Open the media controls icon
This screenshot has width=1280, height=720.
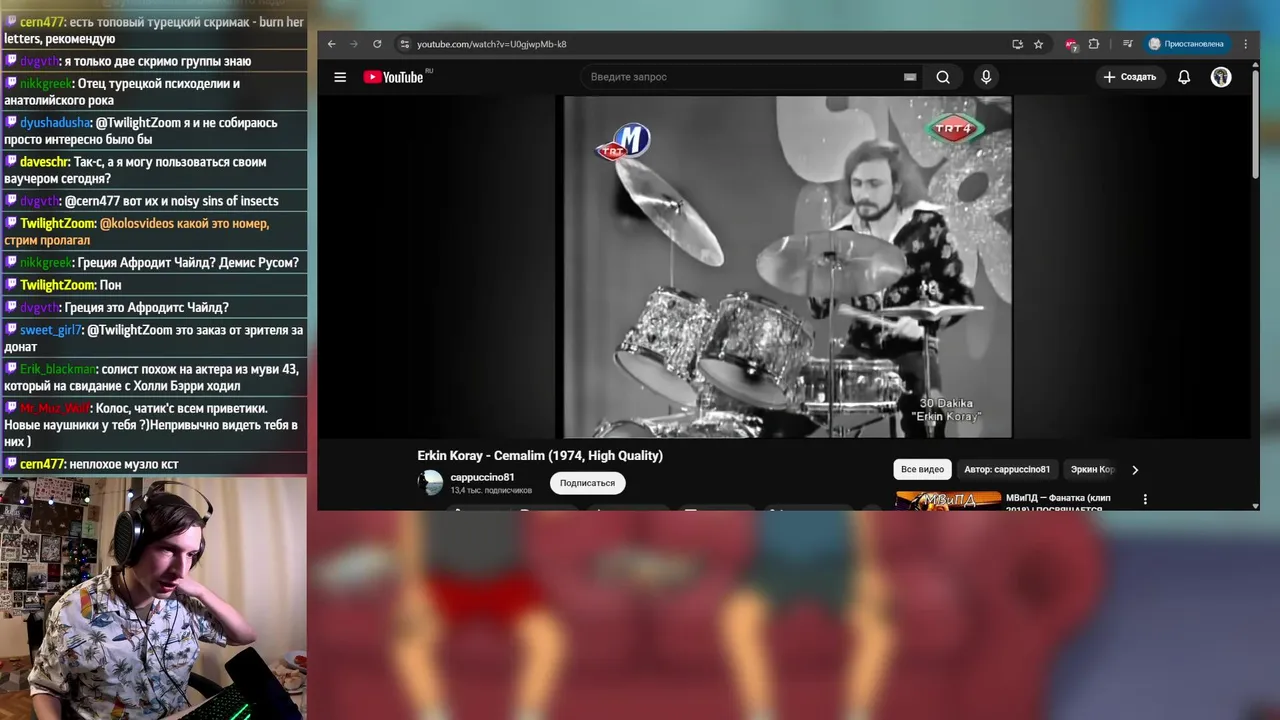pos(1127,44)
